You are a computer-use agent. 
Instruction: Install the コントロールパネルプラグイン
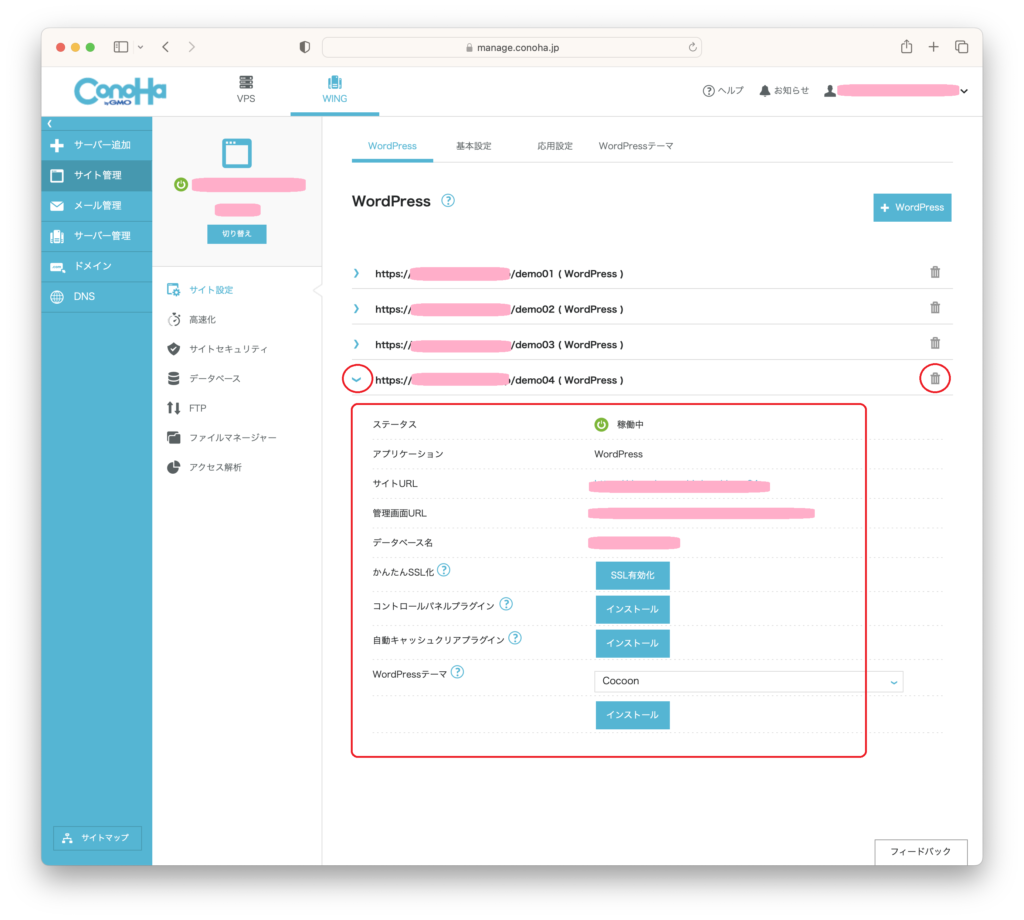coord(632,609)
